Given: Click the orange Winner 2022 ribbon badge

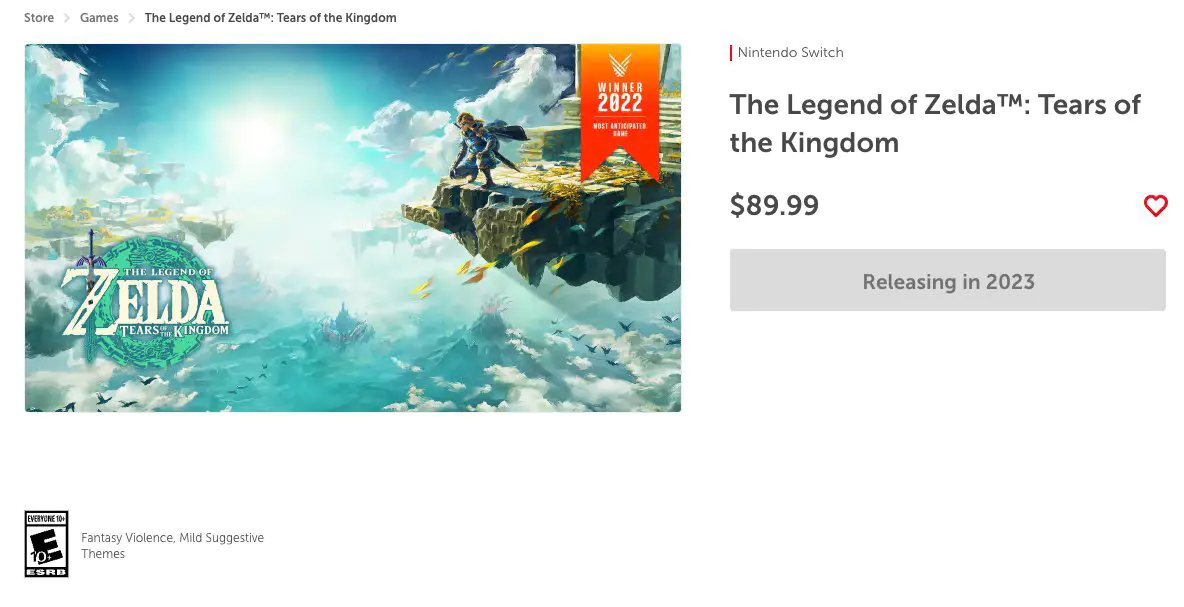Looking at the screenshot, I should pos(620,112).
